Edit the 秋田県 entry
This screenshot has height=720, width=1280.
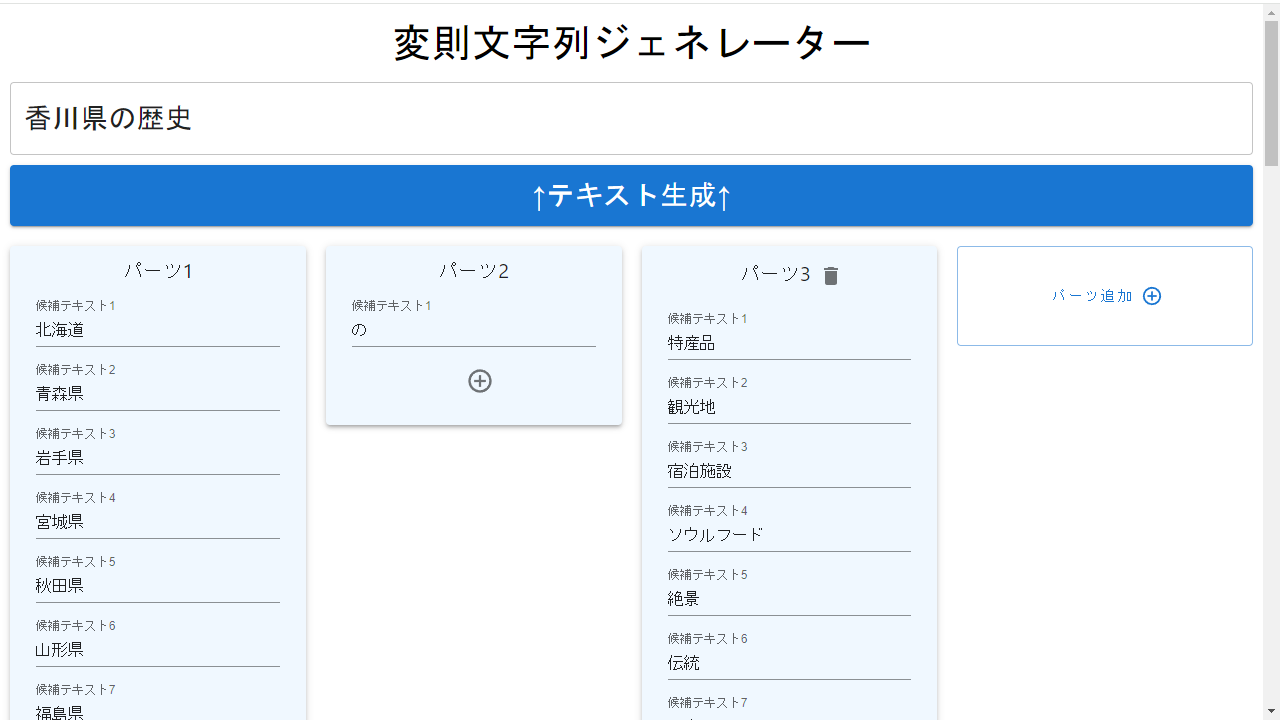157,586
